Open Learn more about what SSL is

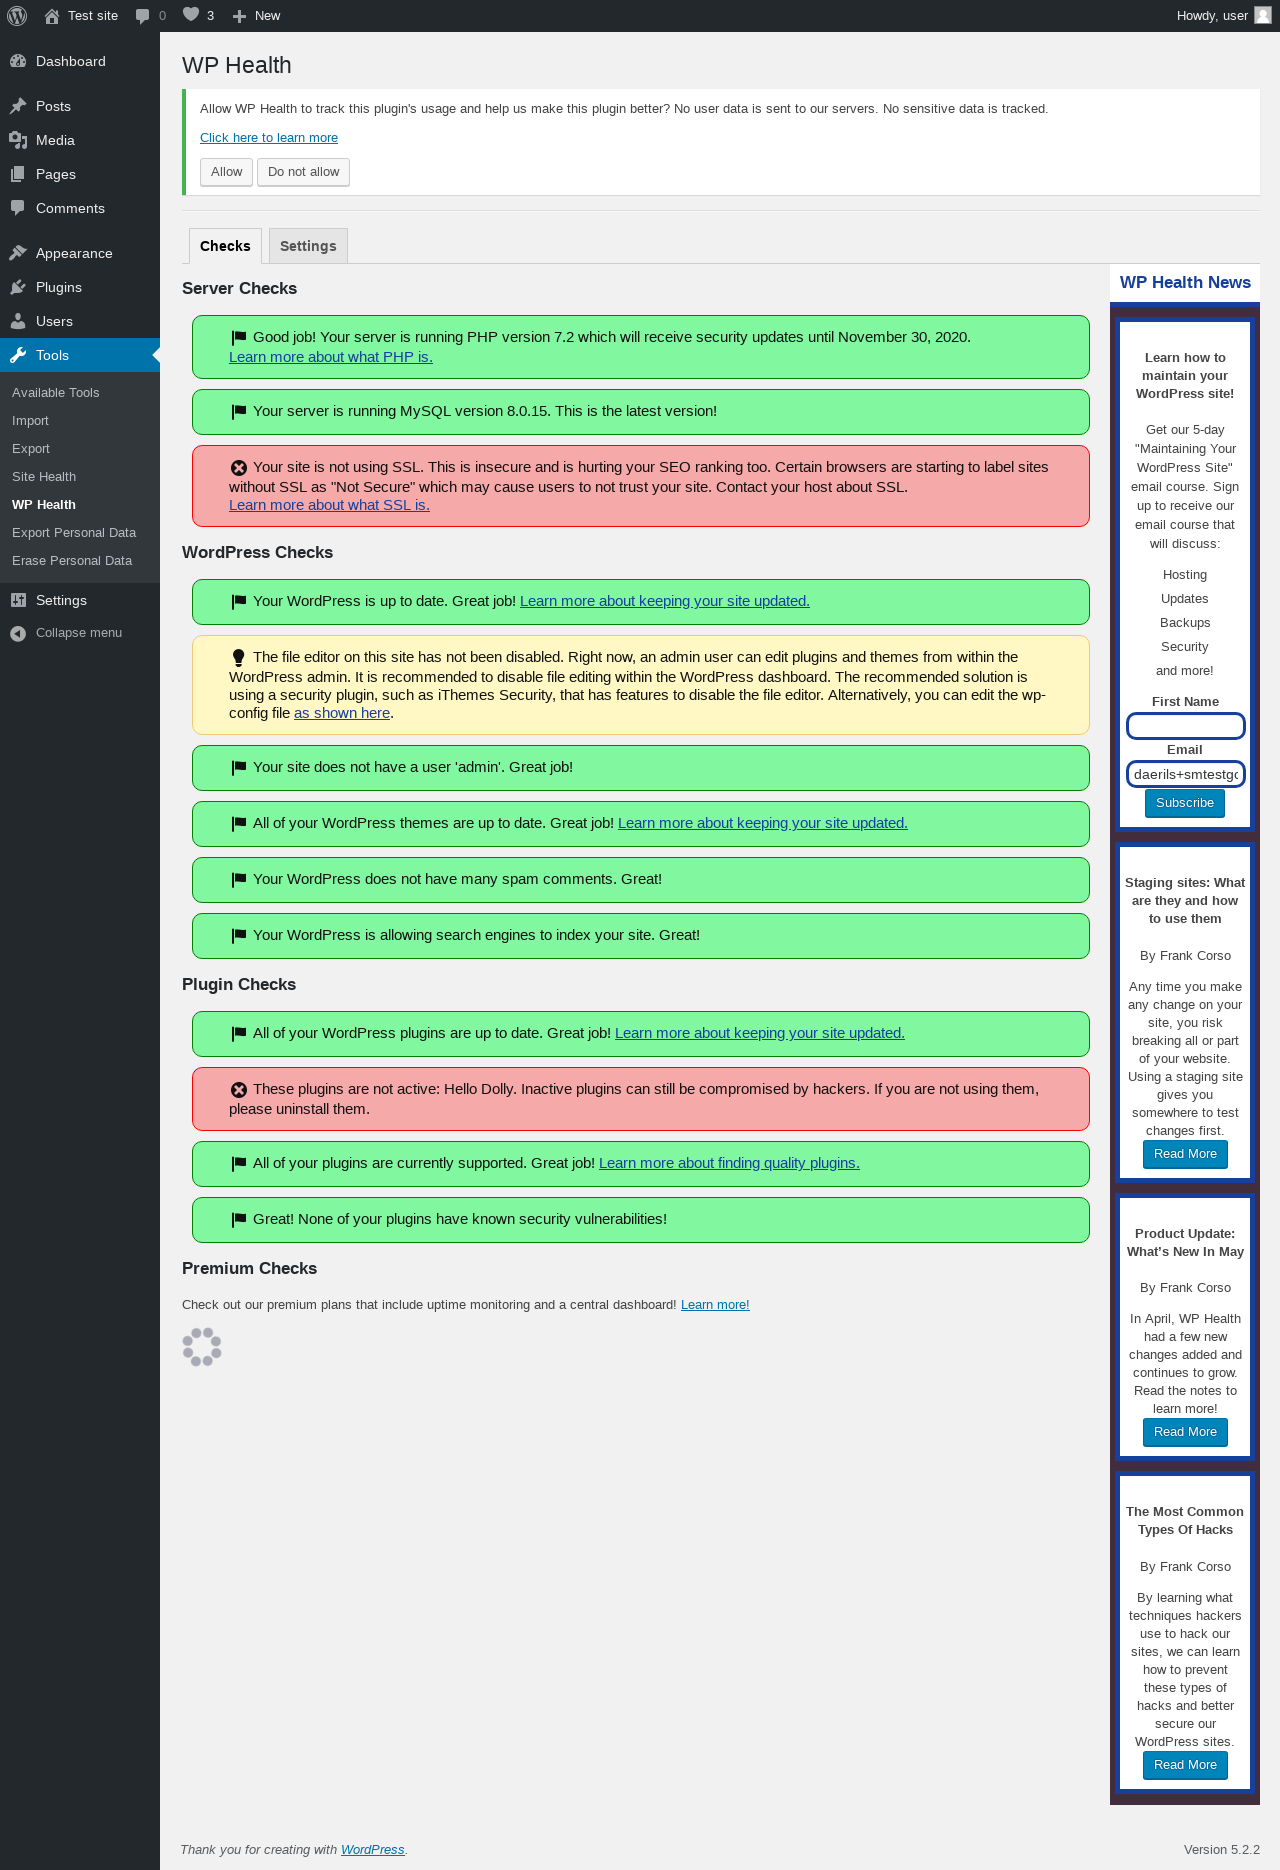tap(329, 505)
